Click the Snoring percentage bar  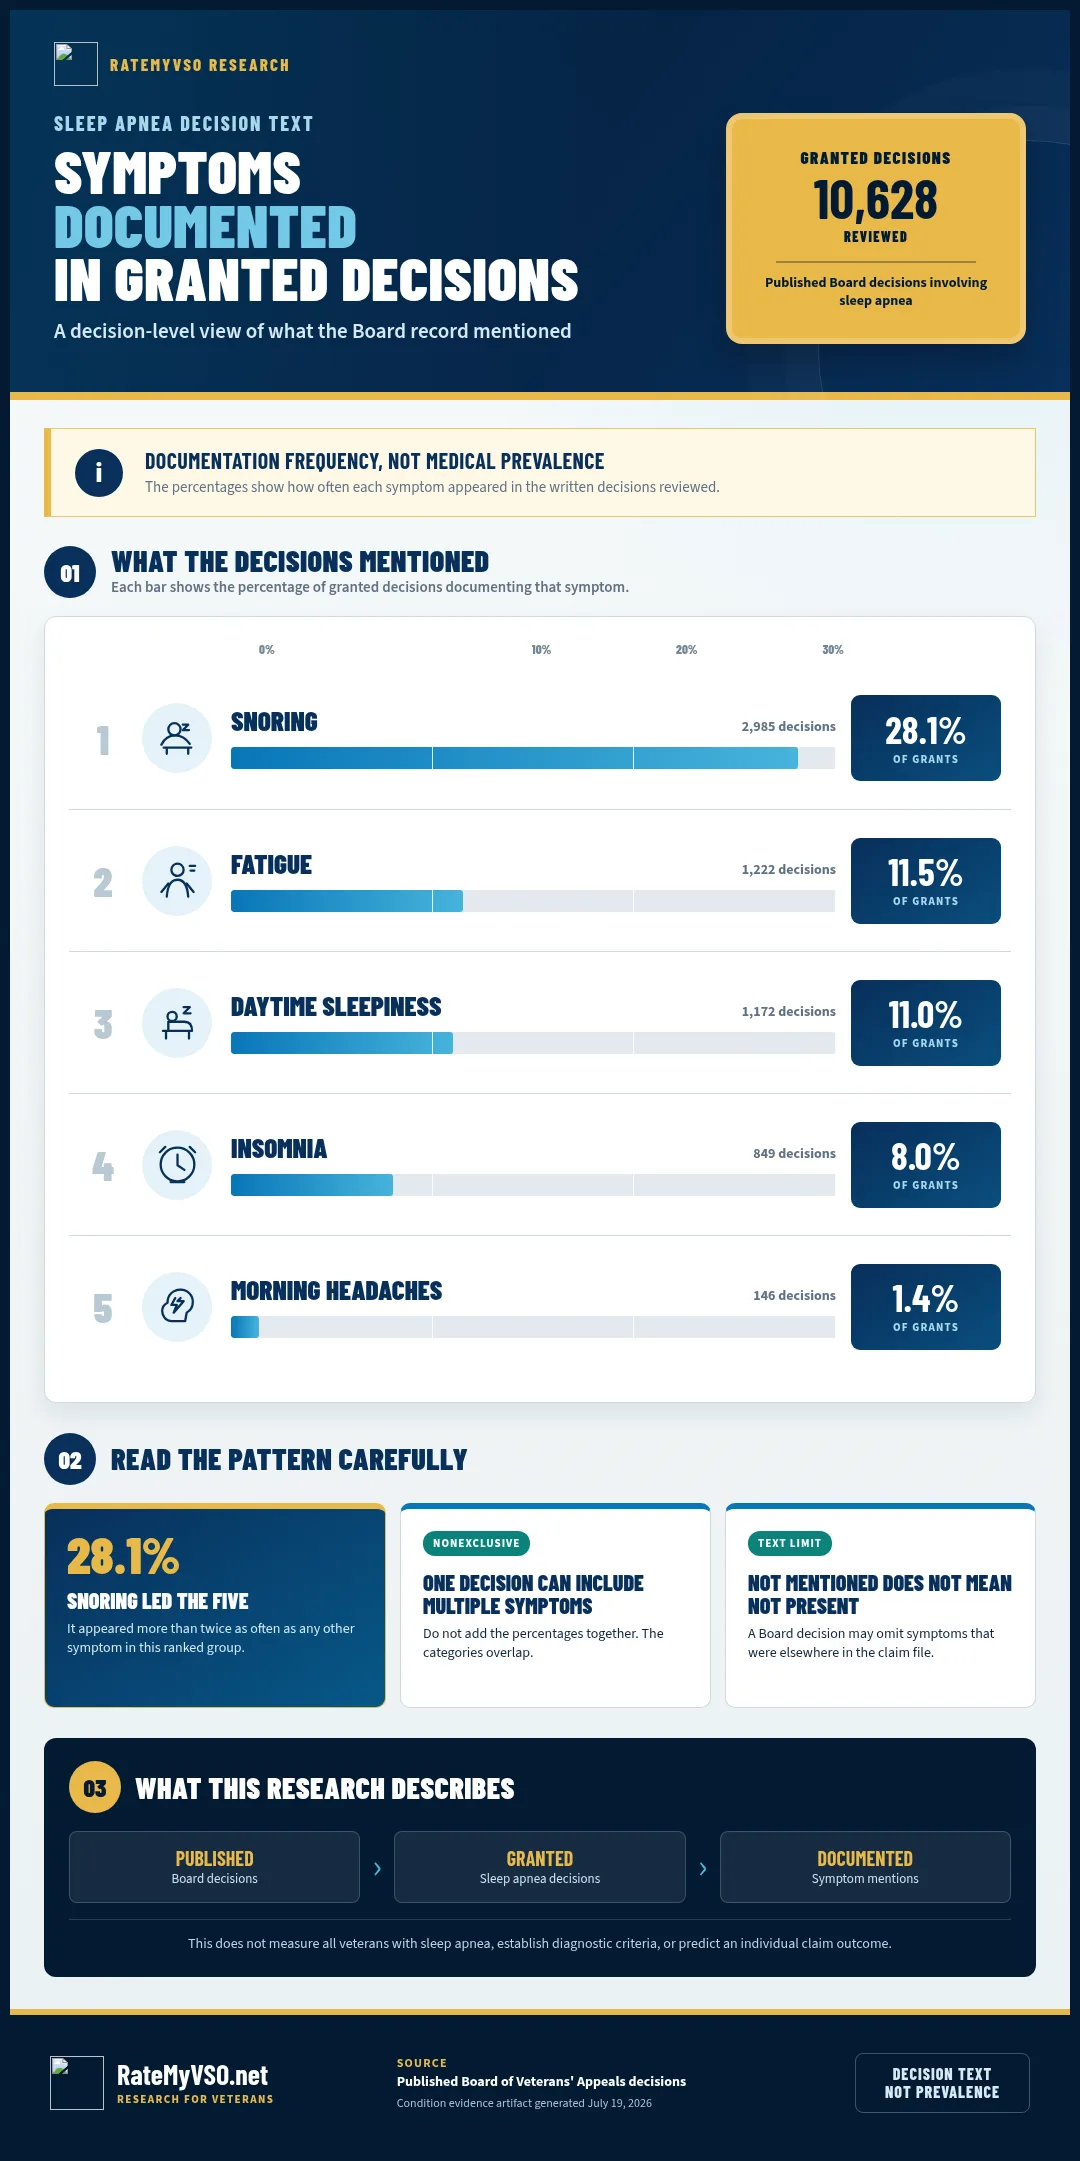tap(533, 758)
